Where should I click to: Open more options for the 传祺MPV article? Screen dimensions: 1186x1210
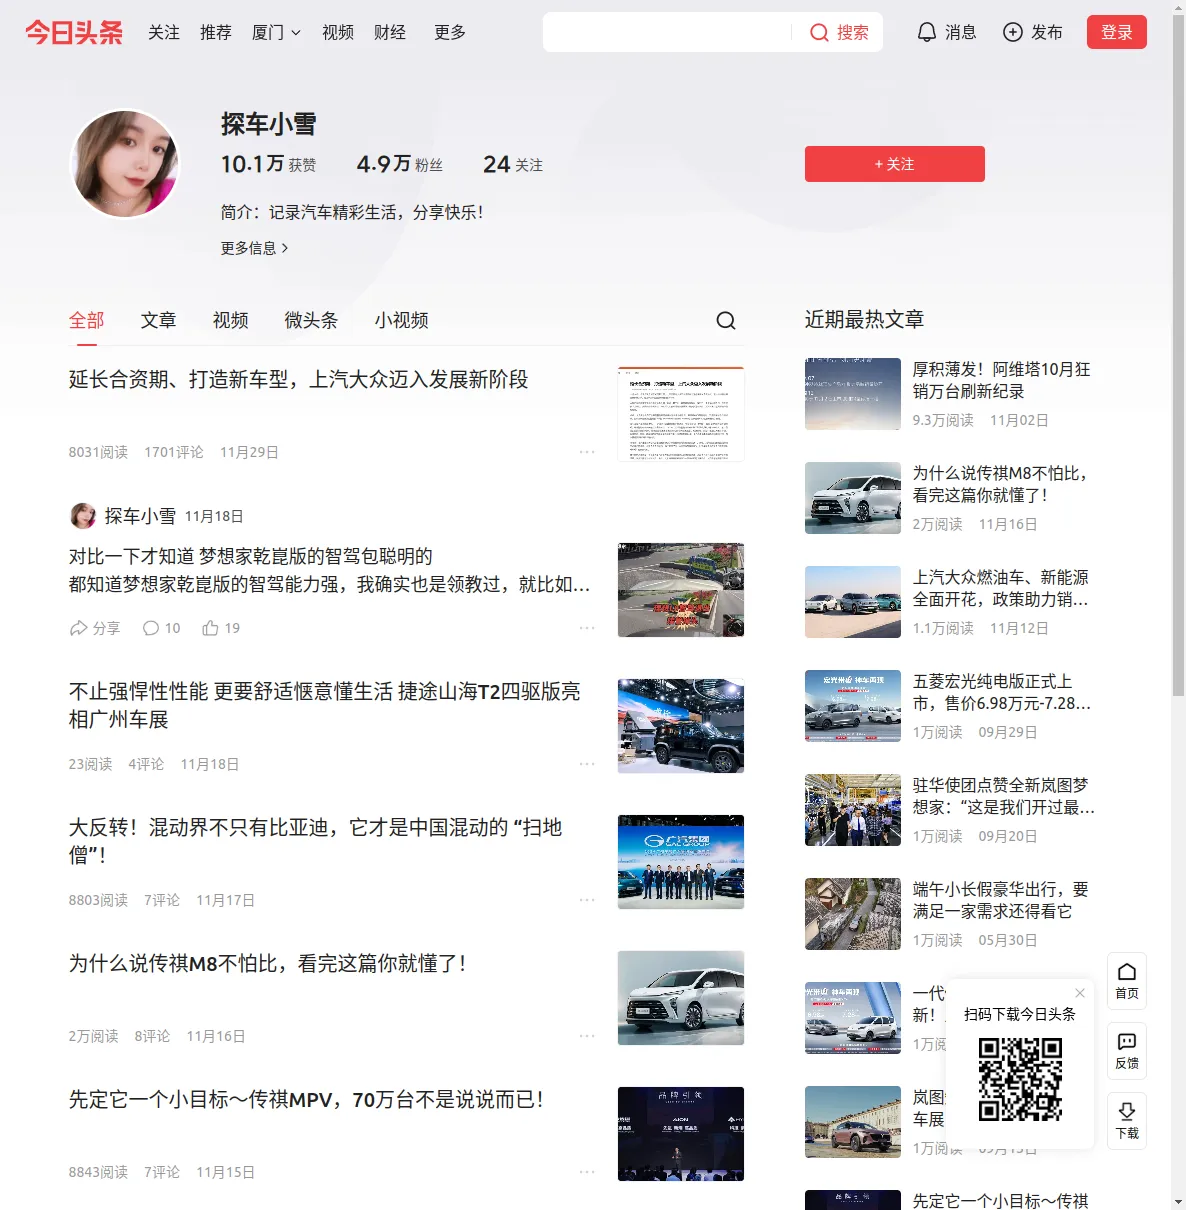tap(587, 1172)
